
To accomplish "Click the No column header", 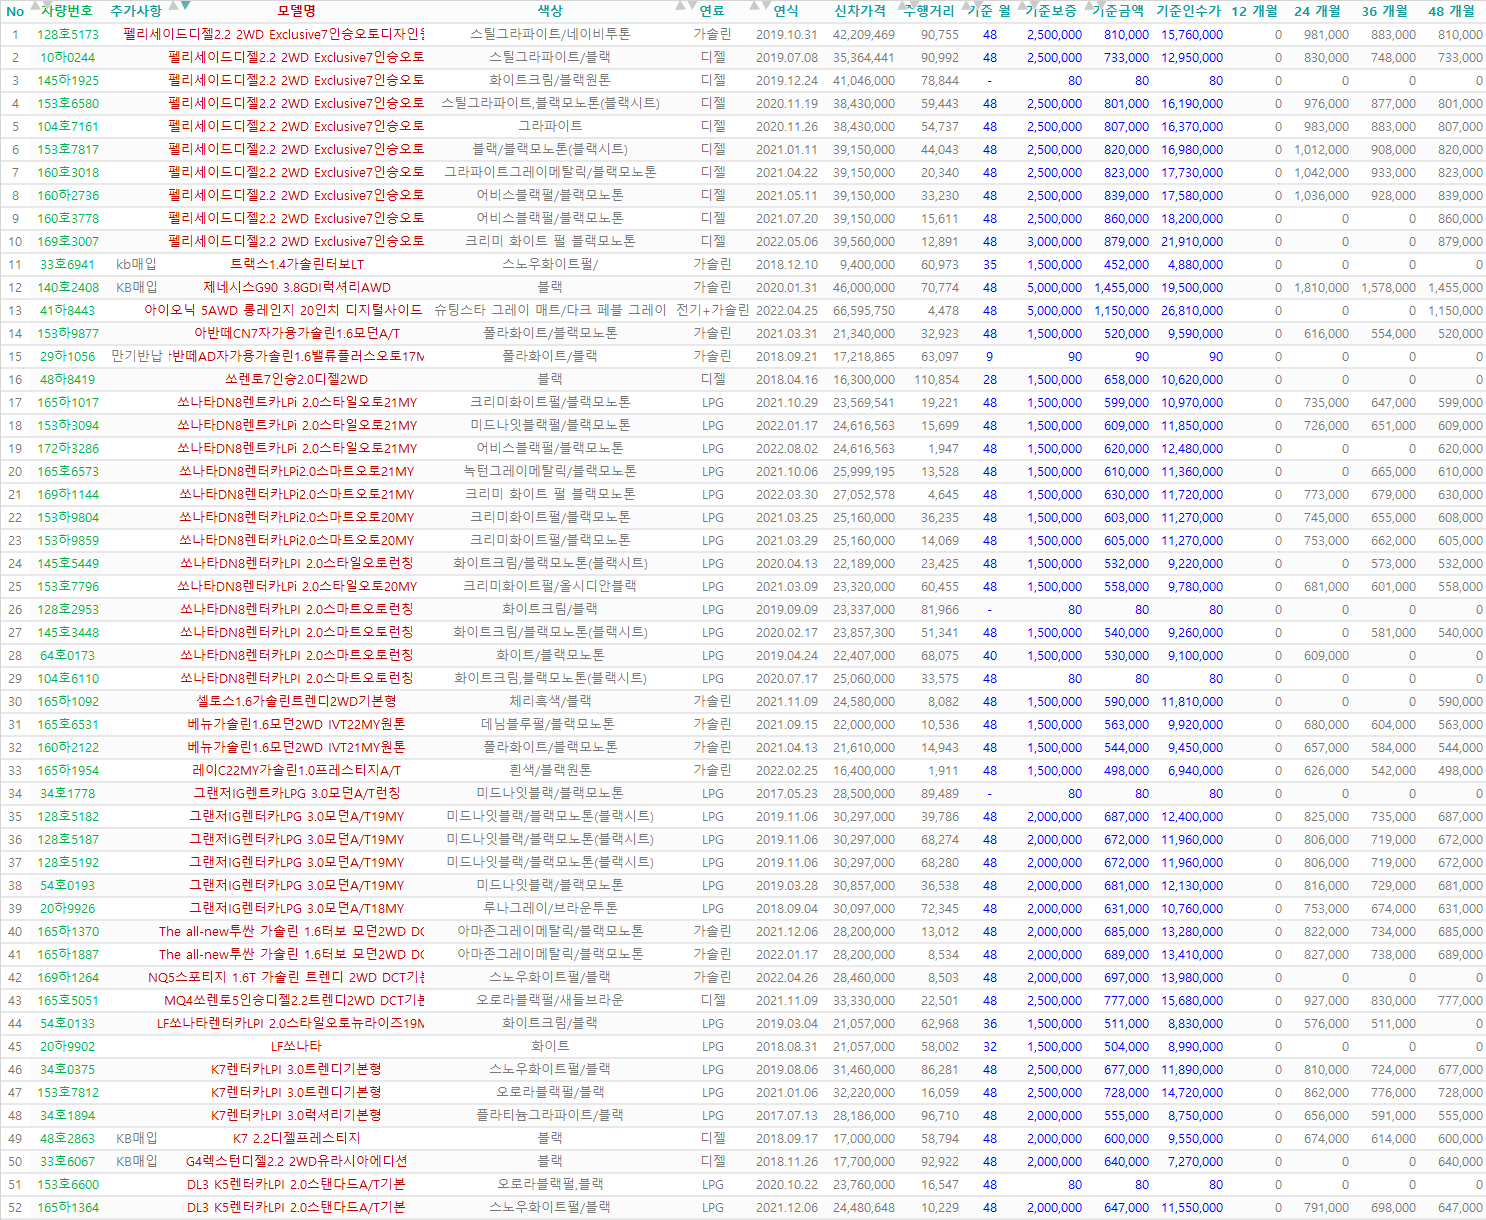I will [x=15, y=12].
